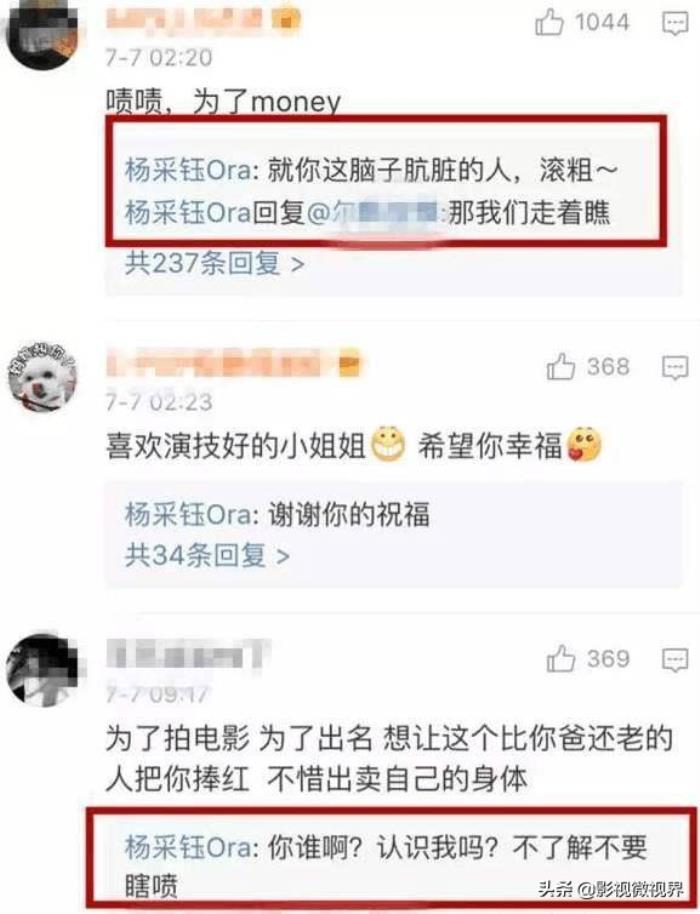The image size is (700, 914).
Task: Like the comment with 1044 likes
Action: pyautogui.click(x=549, y=24)
